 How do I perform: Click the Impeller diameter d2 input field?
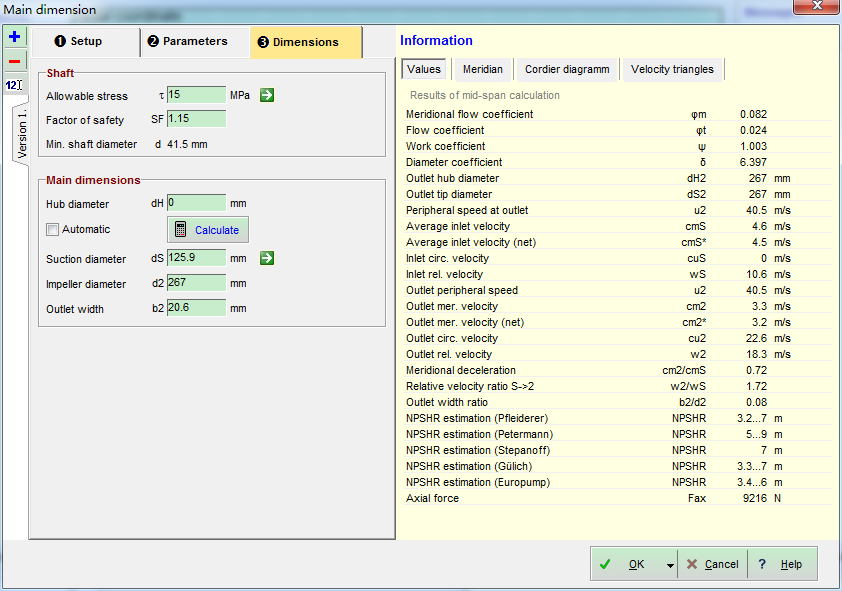pyautogui.click(x=197, y=283)
